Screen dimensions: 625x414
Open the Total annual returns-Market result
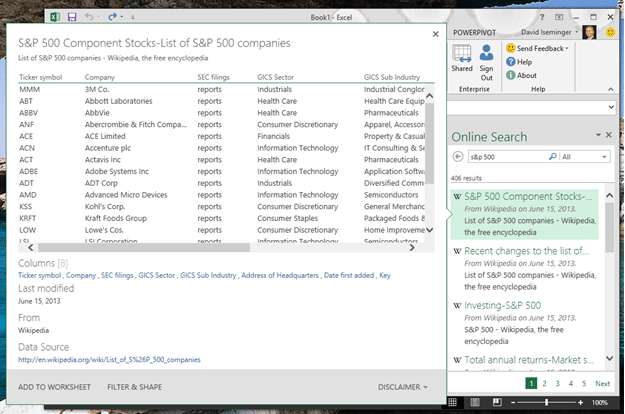click(x=529, y=360)
